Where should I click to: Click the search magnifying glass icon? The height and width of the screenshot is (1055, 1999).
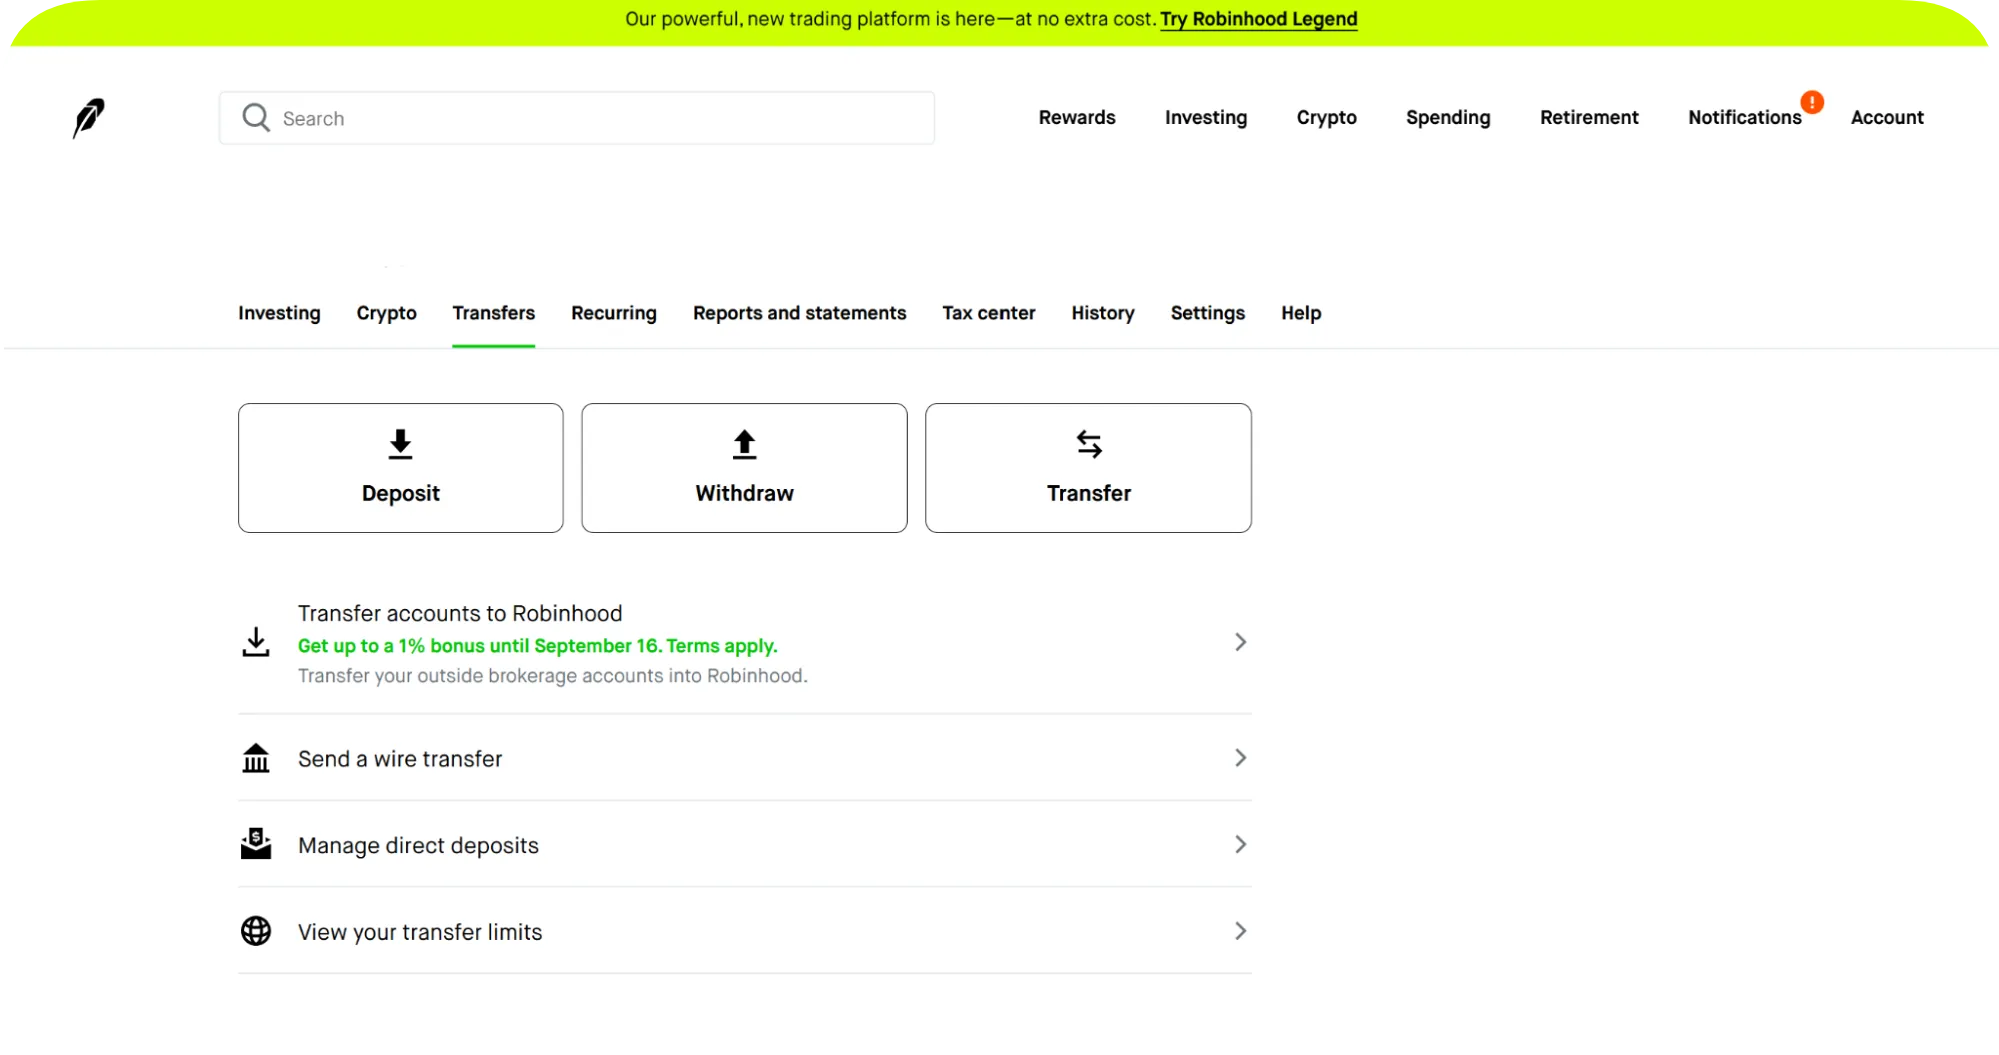tap(256, 118)
